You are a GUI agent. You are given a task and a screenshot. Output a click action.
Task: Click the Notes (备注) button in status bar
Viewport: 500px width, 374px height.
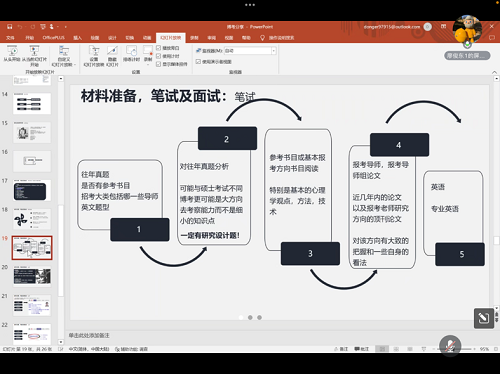341,349
